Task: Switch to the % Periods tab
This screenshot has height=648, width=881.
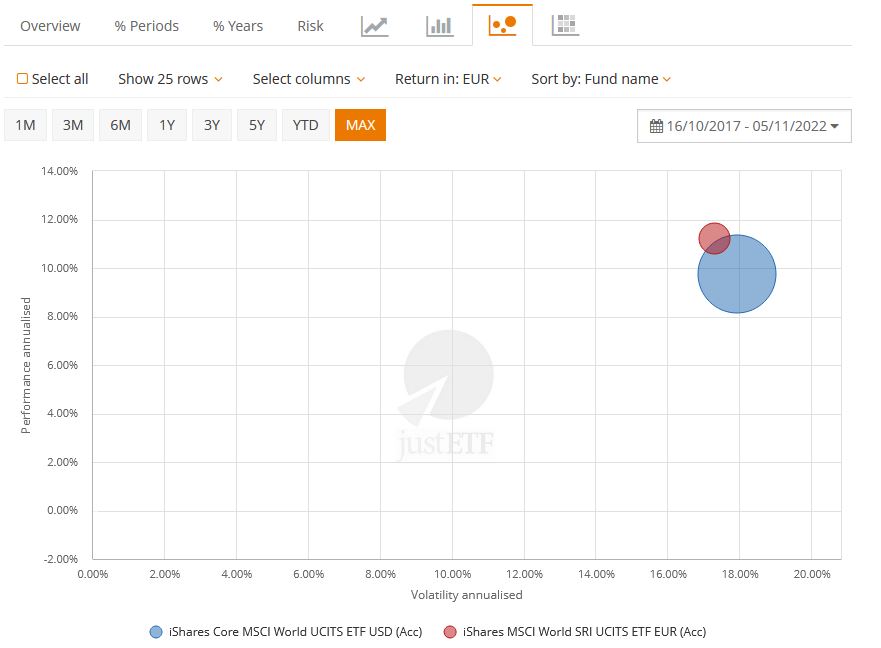Action: pos(147,26)
